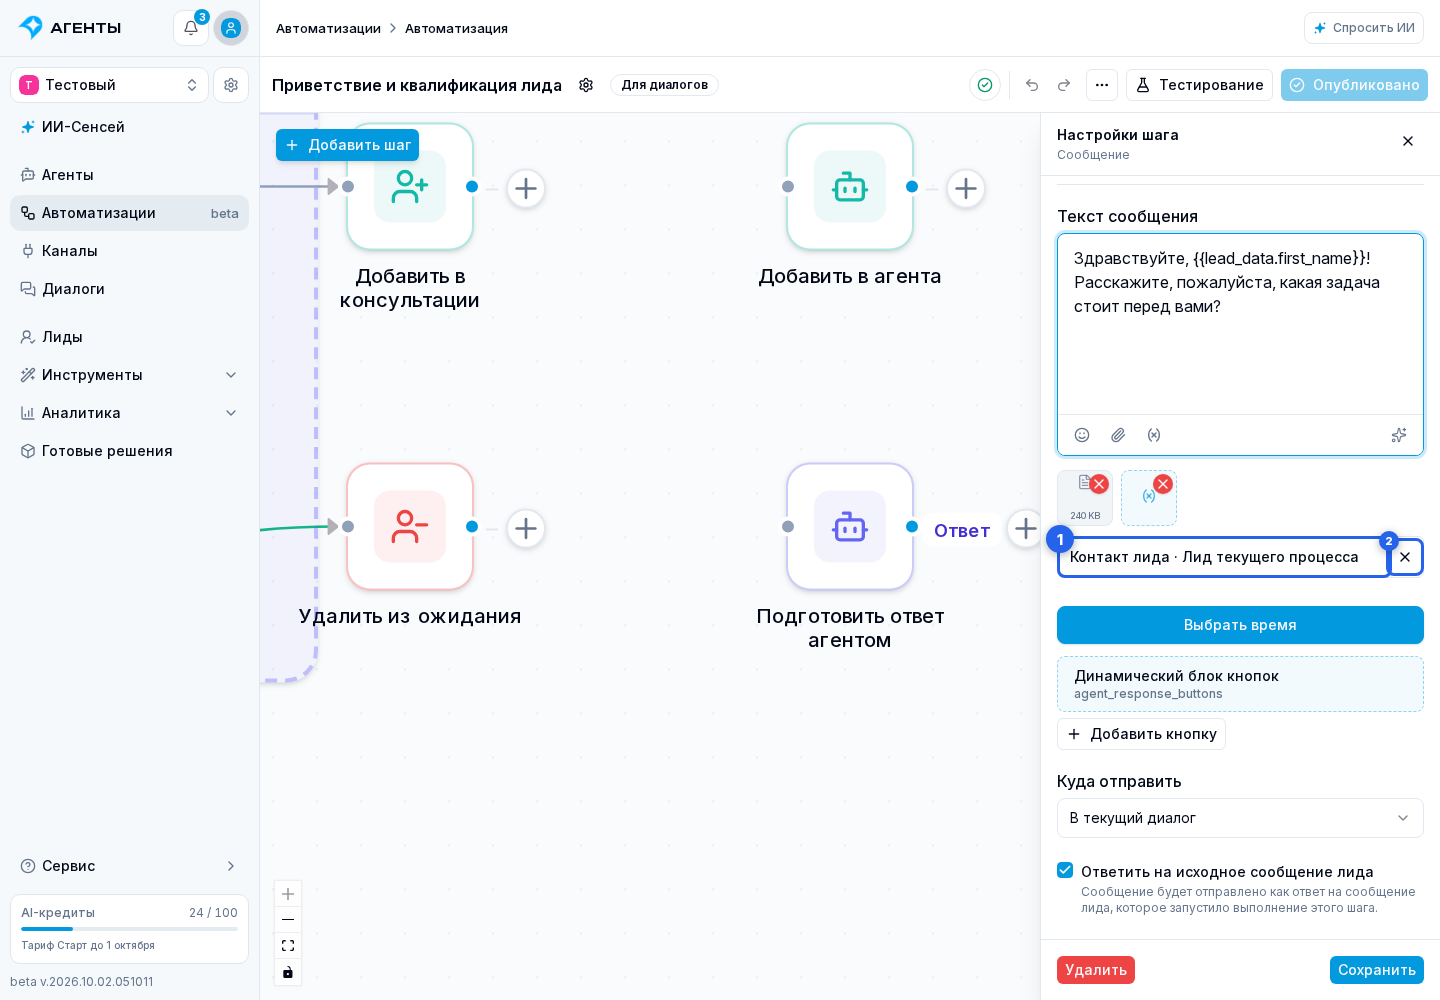Expand the Сервис menu
The height and width of the screenshot is (1000, 1440).
pyautogui.click(x=129, y=866)
